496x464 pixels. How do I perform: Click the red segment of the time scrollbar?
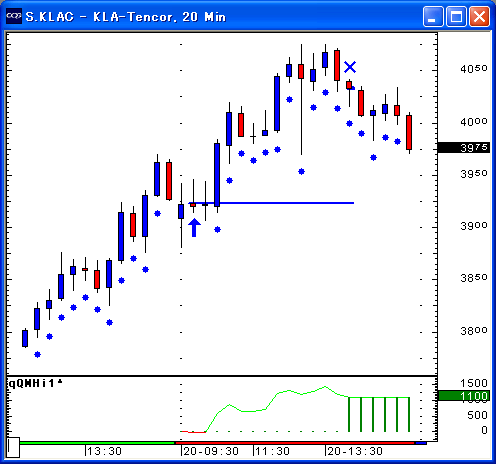(x=295, y=443)
